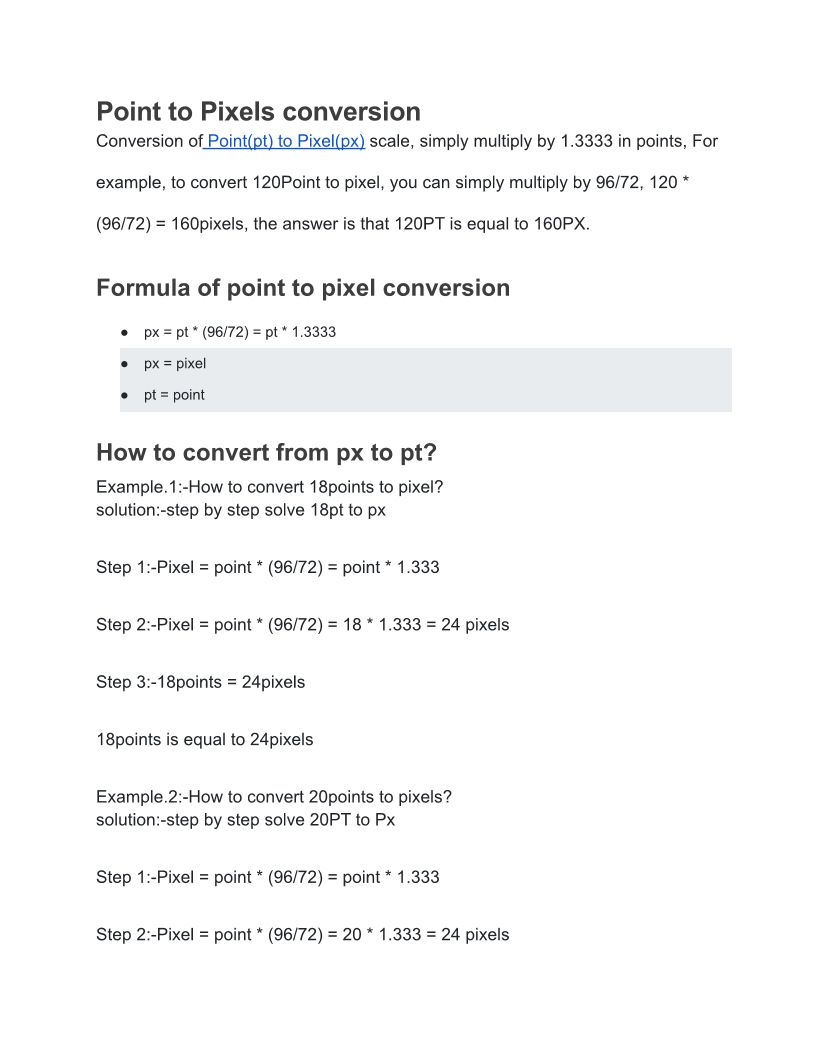Open the Point(pt) to Pixel(px) link

point(286,141)
